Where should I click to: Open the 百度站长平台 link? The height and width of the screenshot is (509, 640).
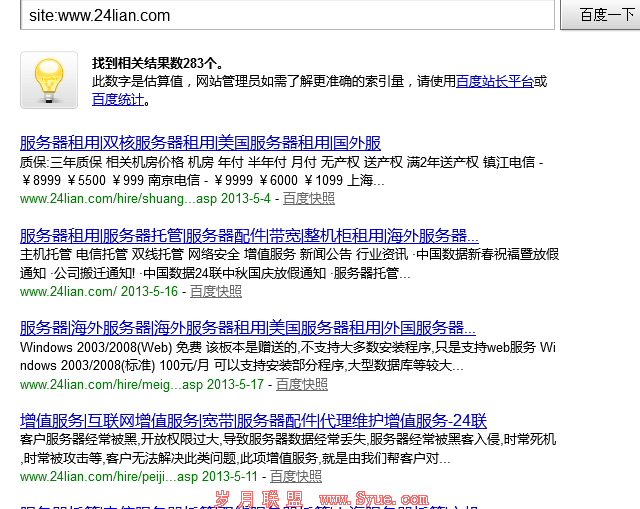coord(495,81)
